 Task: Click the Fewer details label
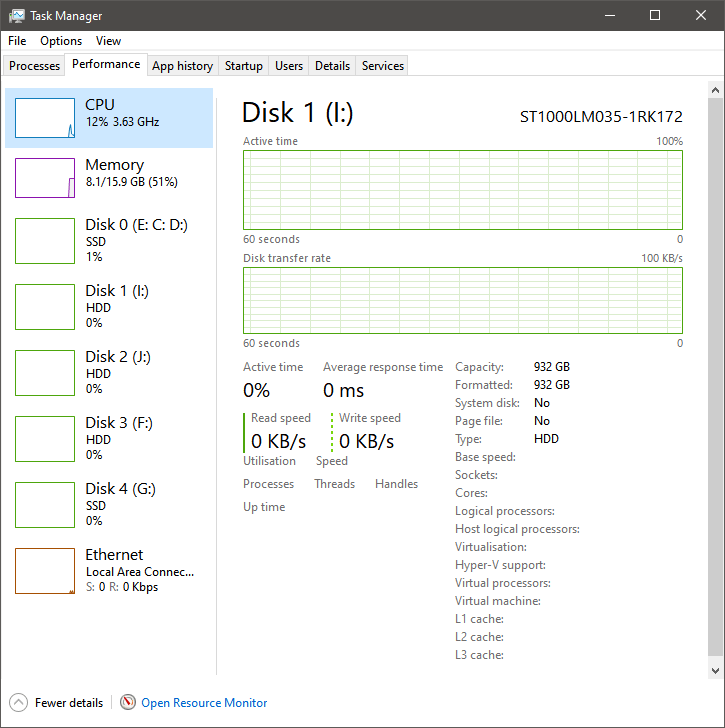(69, 702)
